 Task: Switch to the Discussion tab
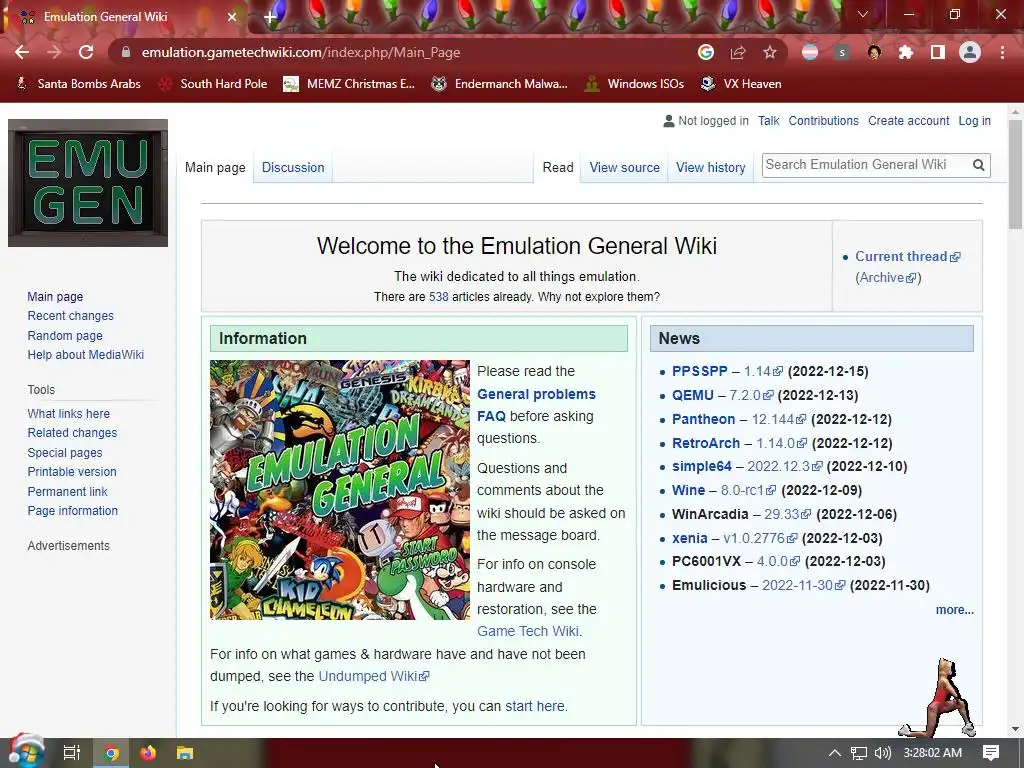coord(293,167)
